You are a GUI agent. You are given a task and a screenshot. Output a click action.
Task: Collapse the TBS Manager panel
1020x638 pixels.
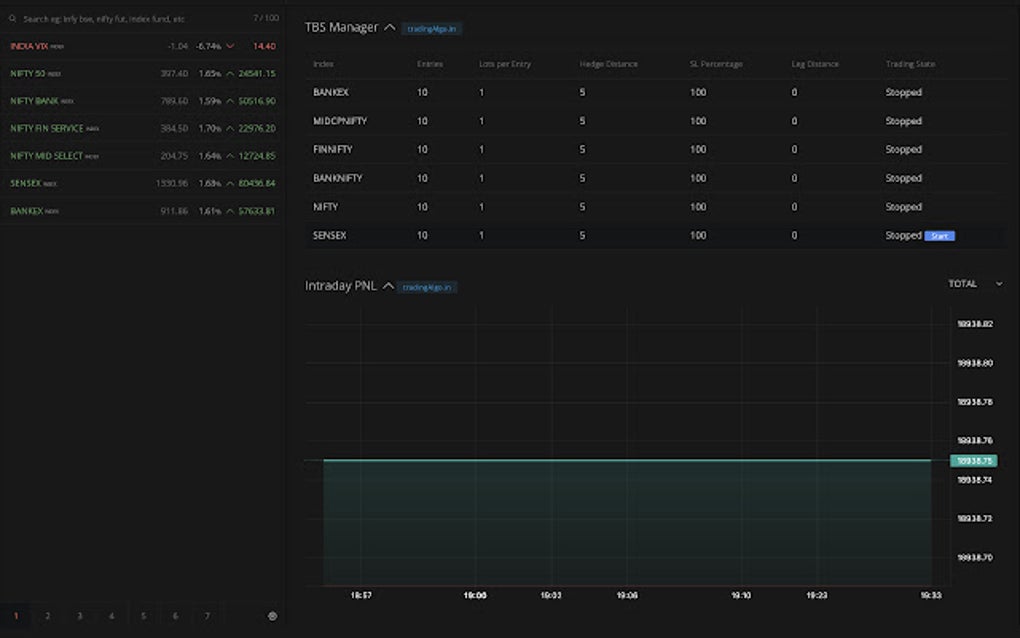click(x=389, y=28)
